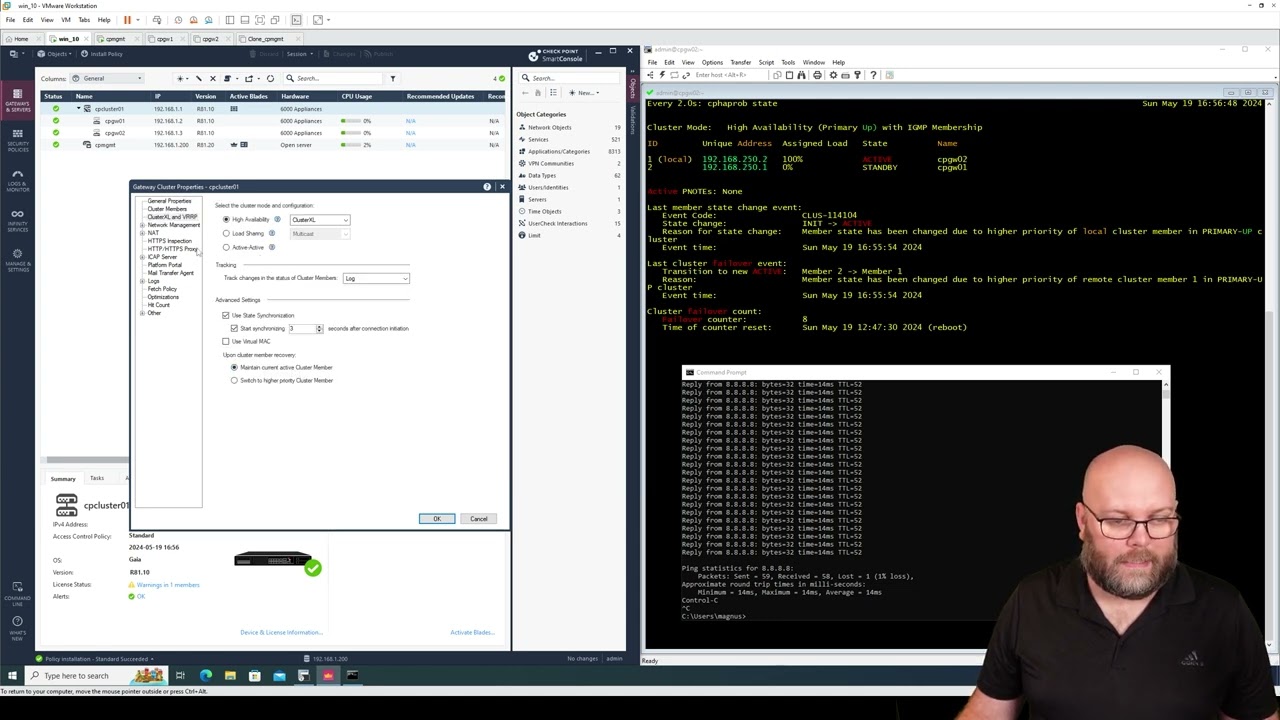Click the gateways search field
This screenshot has width=1280, height=720.
point(335,78)
